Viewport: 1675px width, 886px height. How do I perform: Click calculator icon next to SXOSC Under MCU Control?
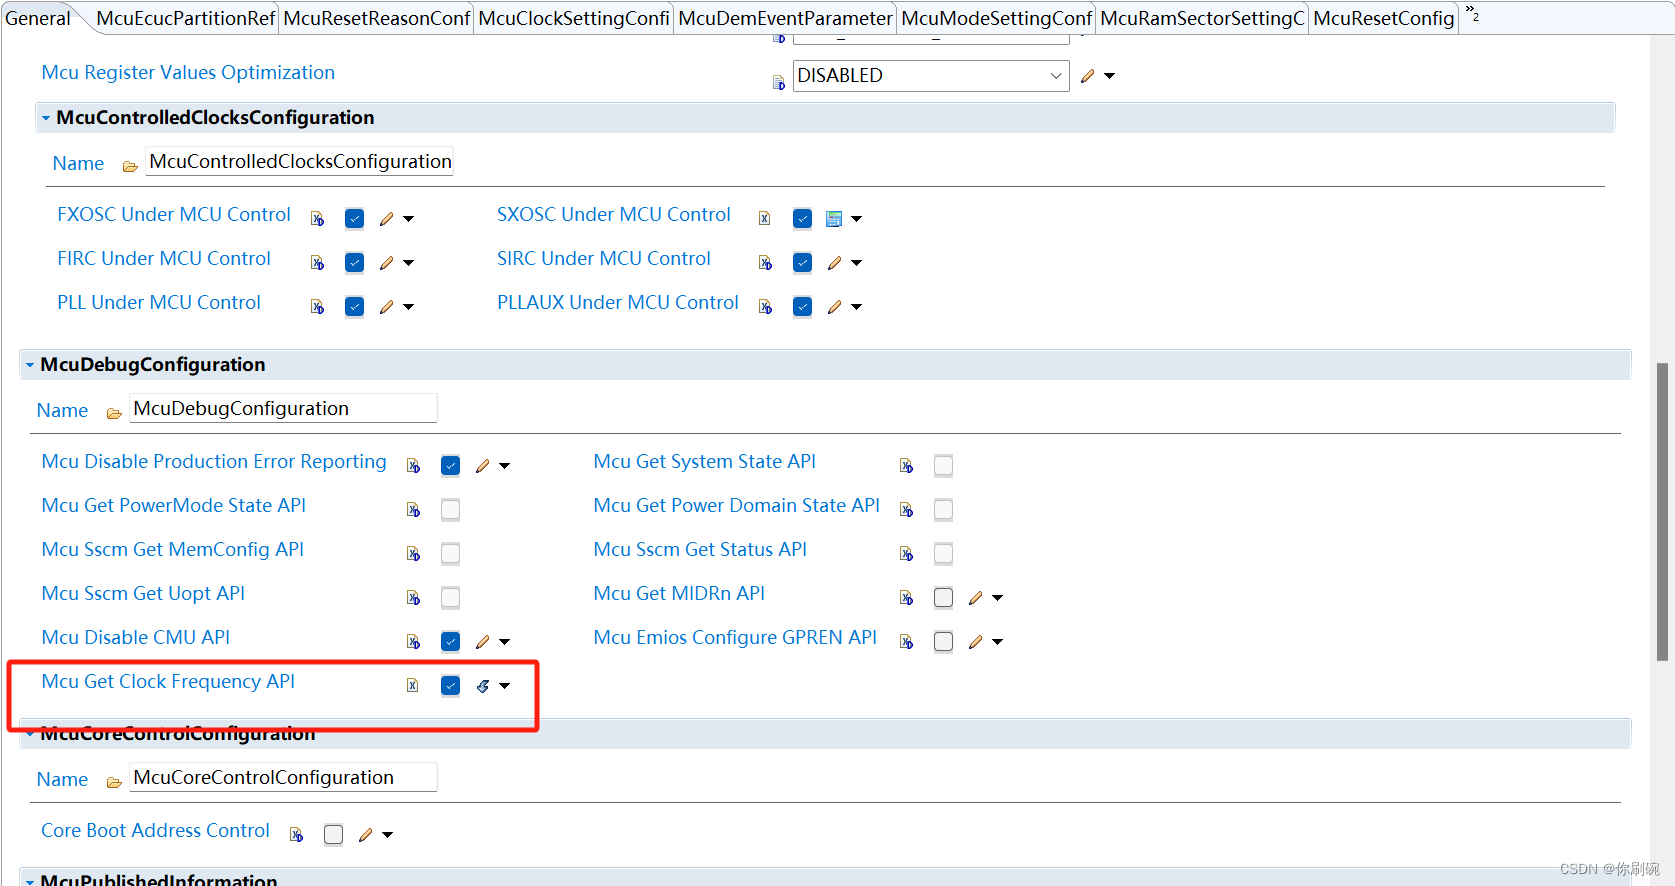tap(834, 219)
